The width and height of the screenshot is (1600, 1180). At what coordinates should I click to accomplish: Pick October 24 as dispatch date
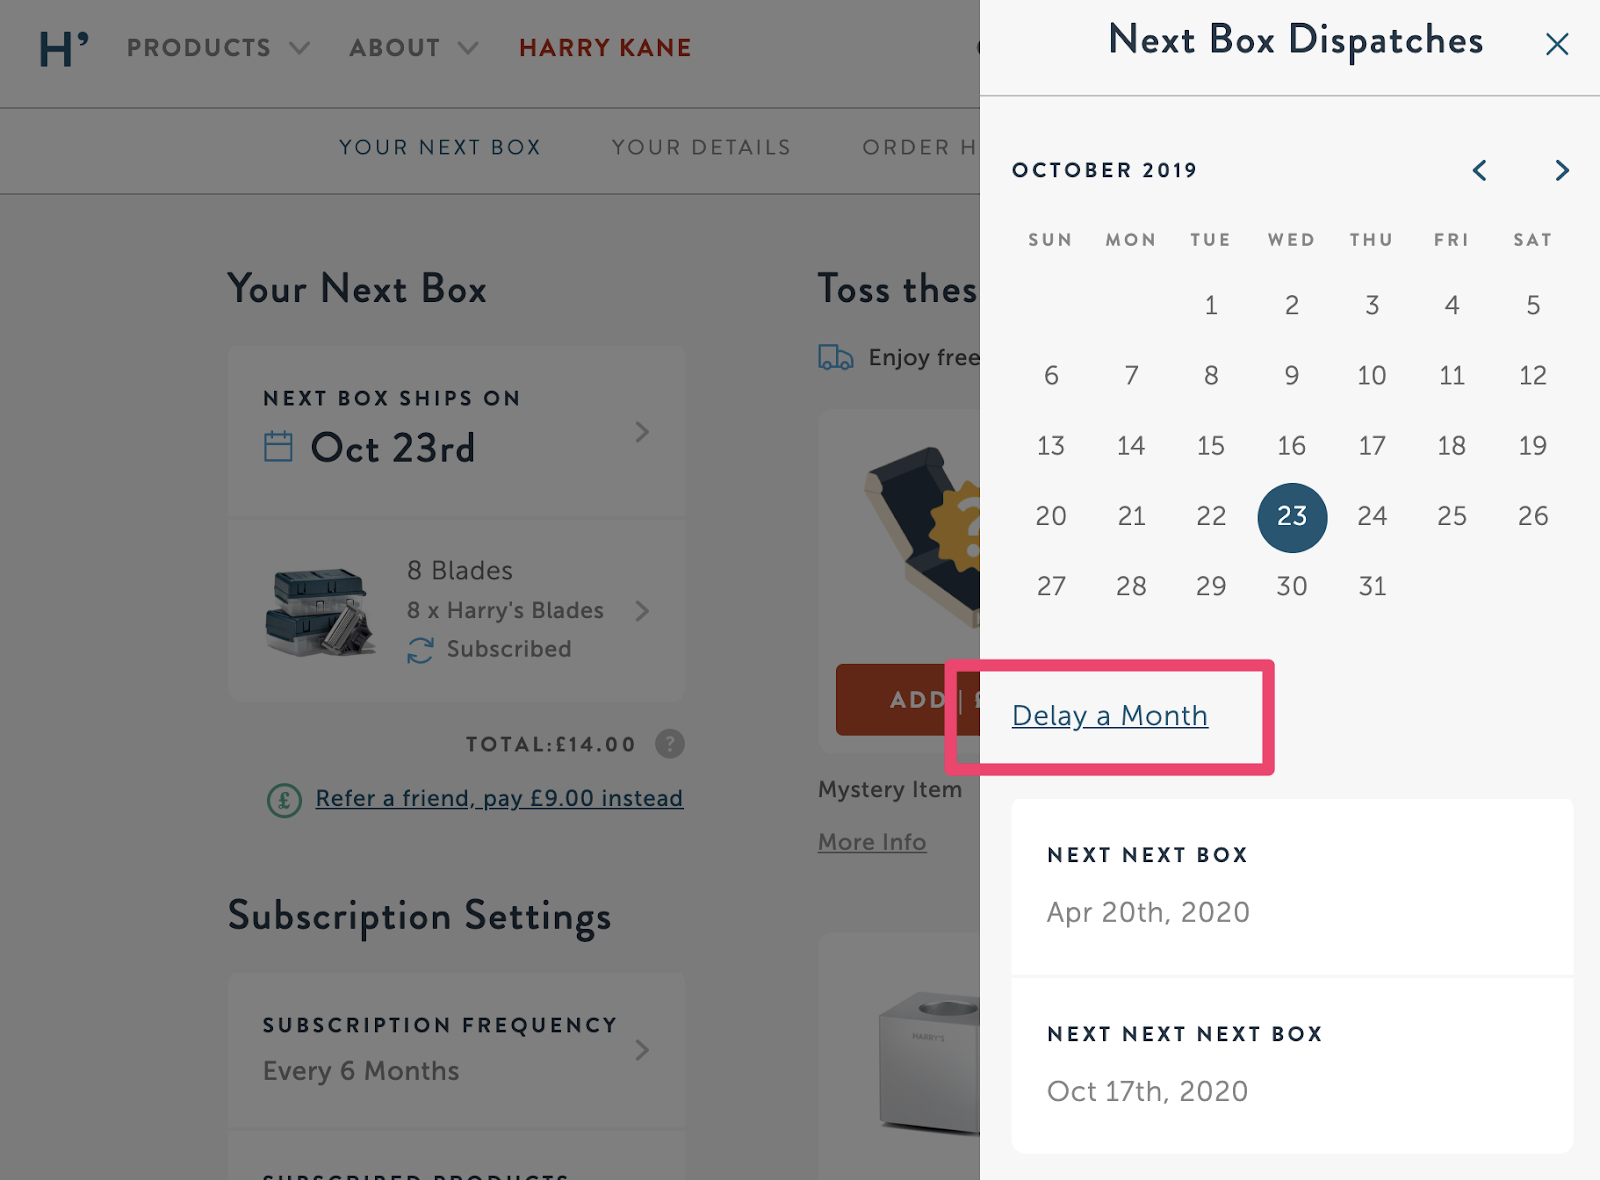1372,516
